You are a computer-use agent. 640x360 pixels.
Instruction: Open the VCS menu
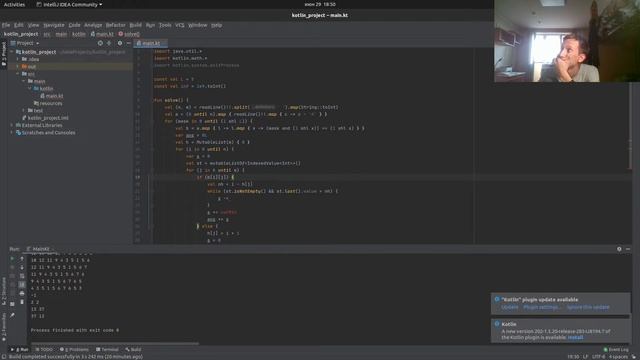[x=180, y=25]
